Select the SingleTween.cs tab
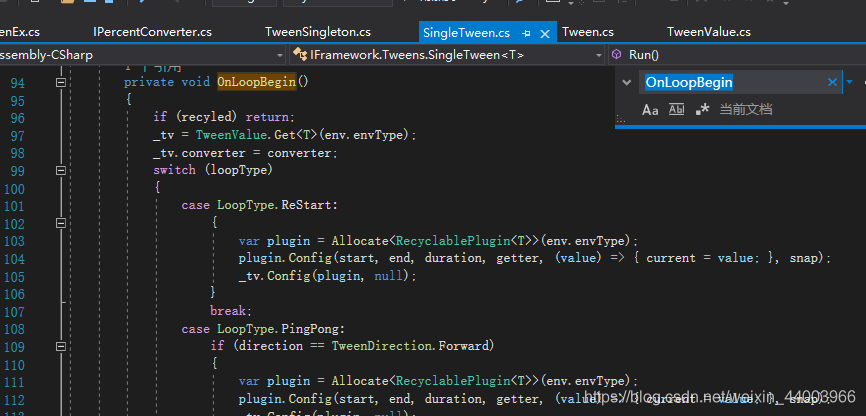This screenshot has height=416, width=866. tap(466, 33)
